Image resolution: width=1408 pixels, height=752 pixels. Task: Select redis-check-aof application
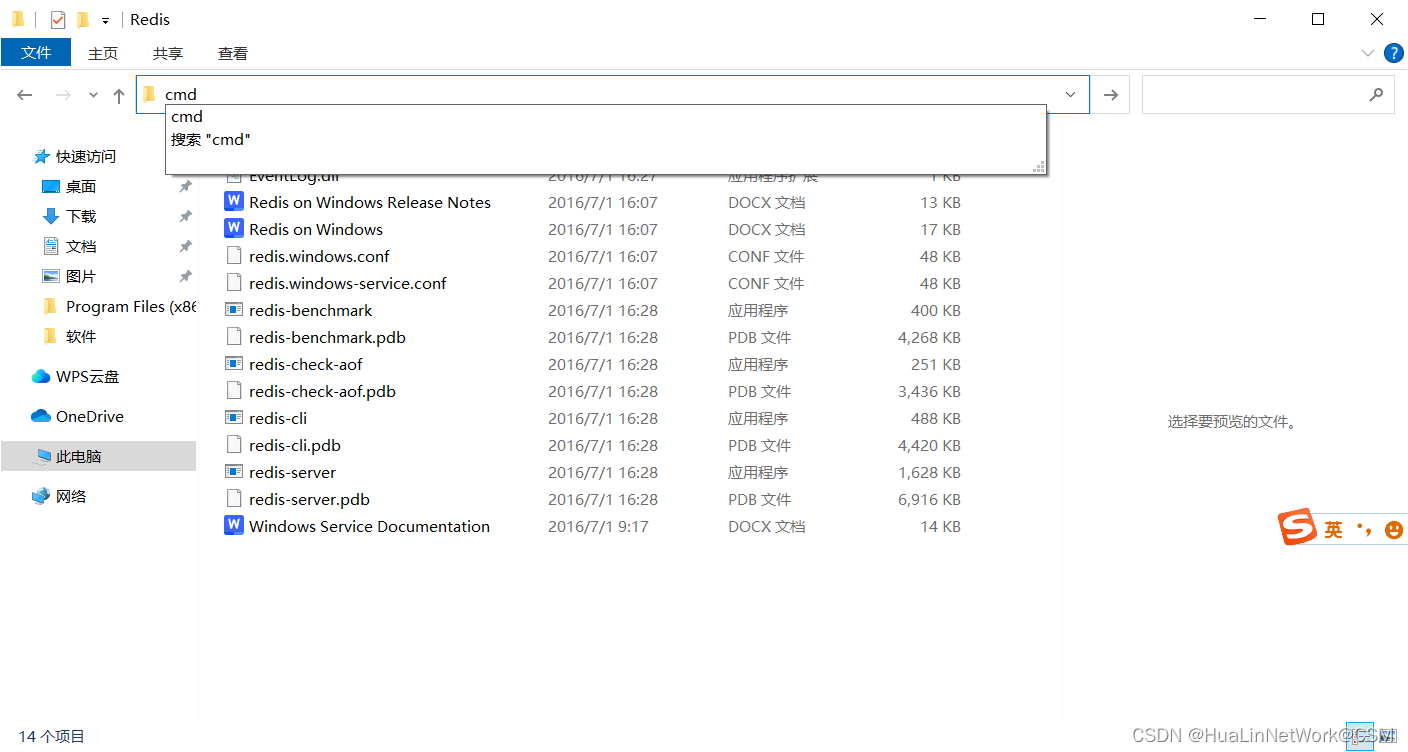click(x=306, y=364)
